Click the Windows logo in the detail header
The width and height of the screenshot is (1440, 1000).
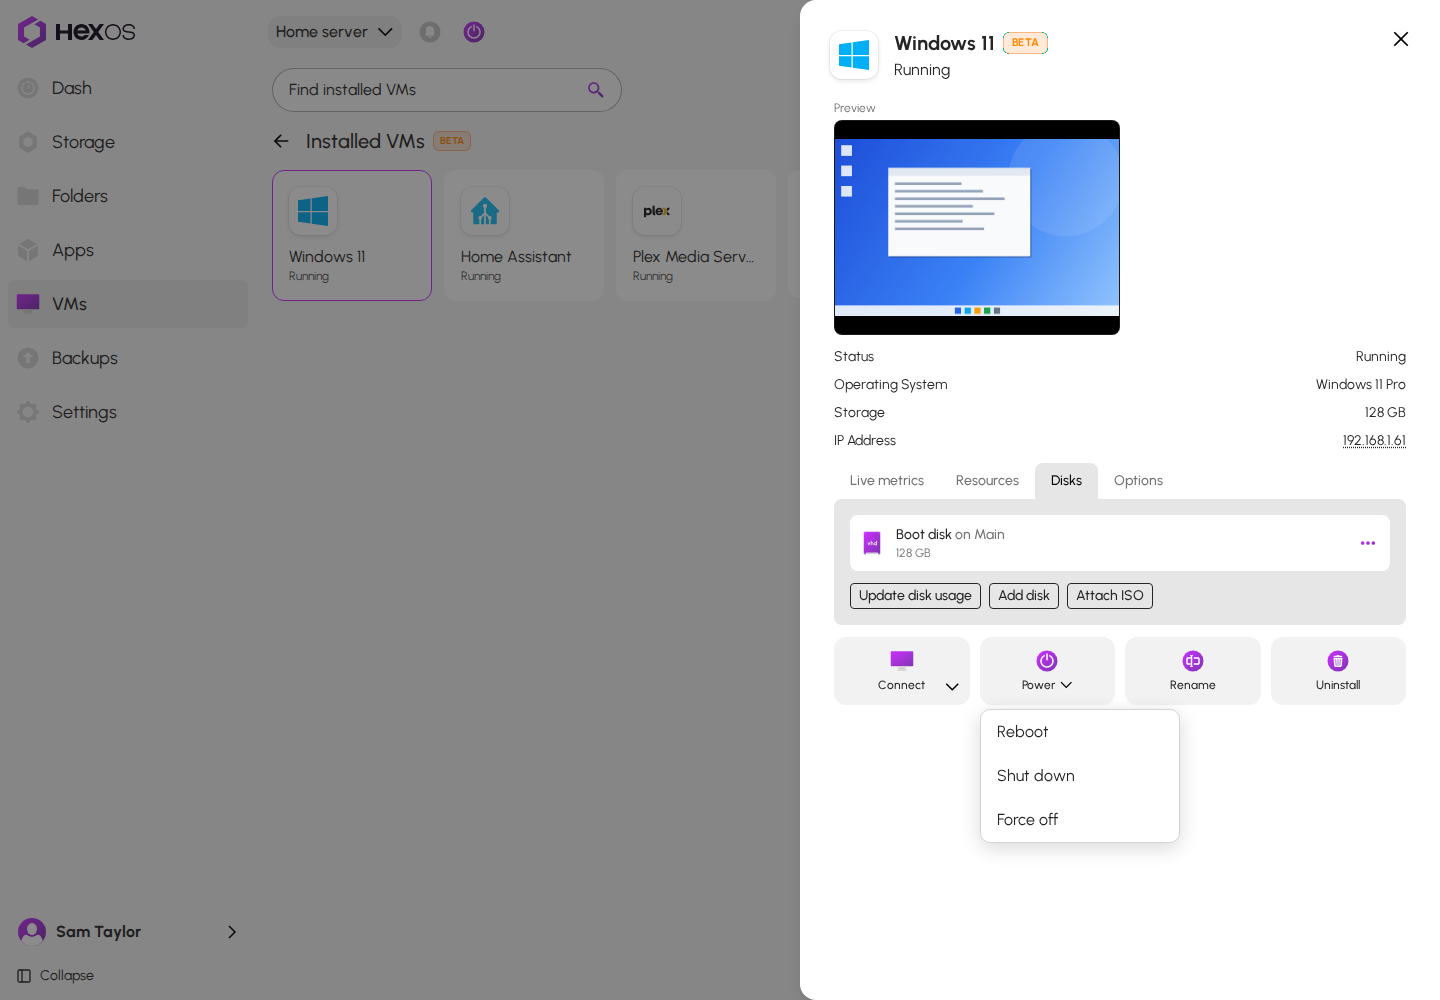854,55
